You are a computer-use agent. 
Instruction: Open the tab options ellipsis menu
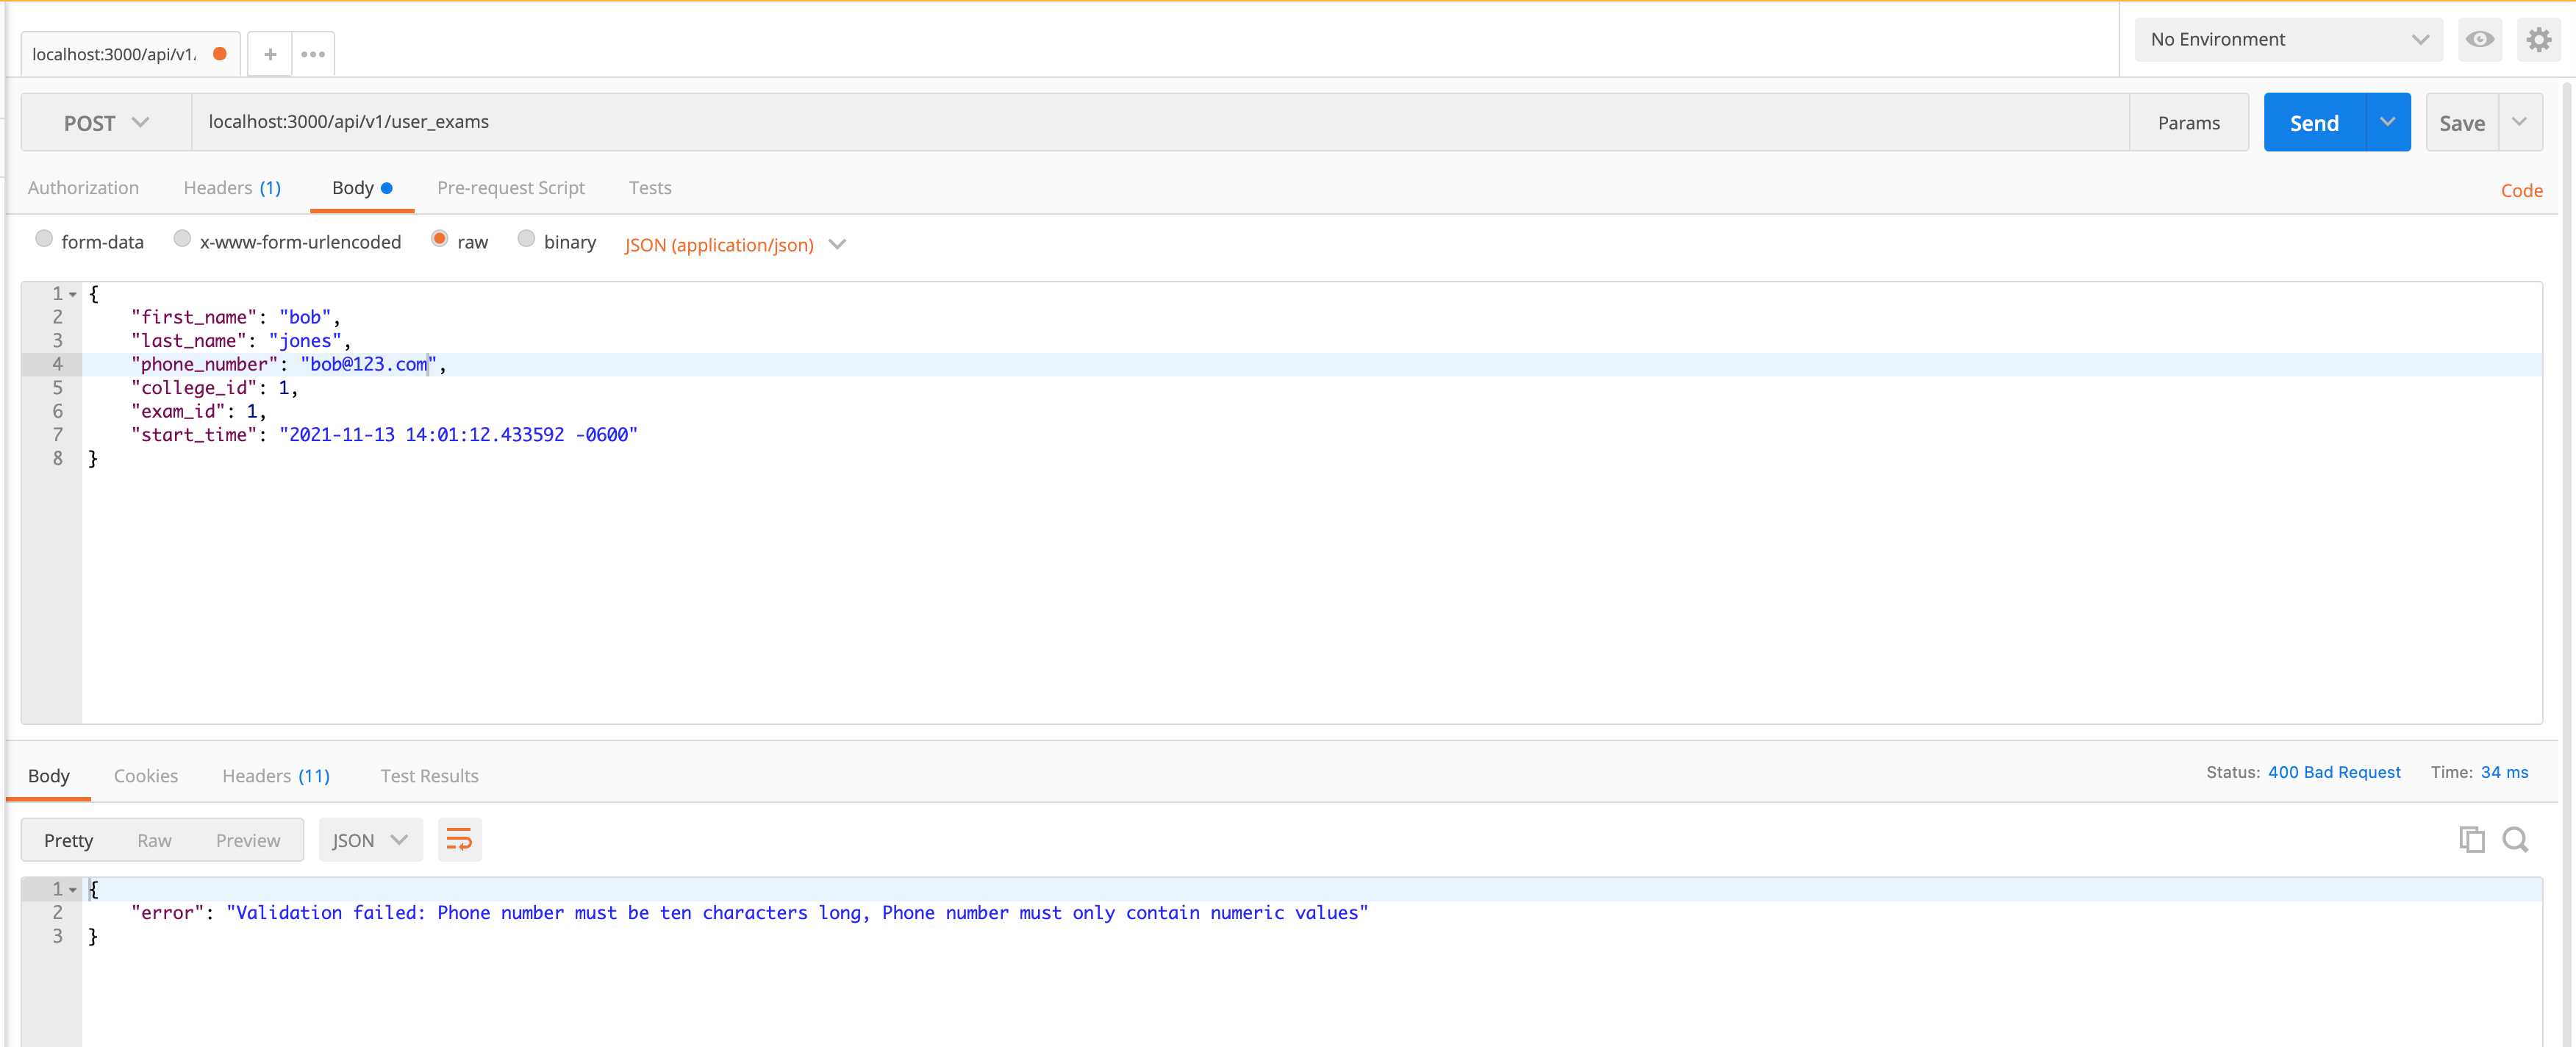(313, 54)
